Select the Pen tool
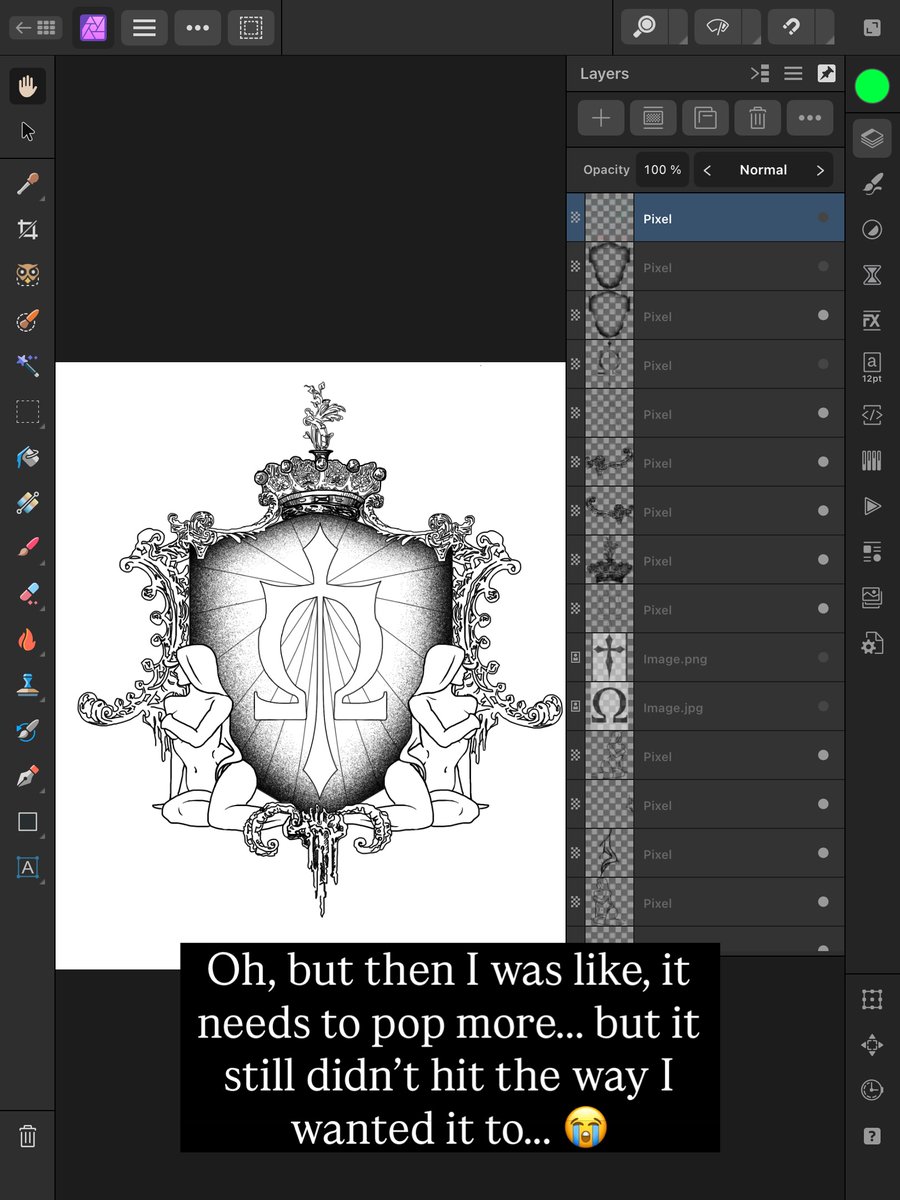900x1200 pixels. (x=27, y=776)
